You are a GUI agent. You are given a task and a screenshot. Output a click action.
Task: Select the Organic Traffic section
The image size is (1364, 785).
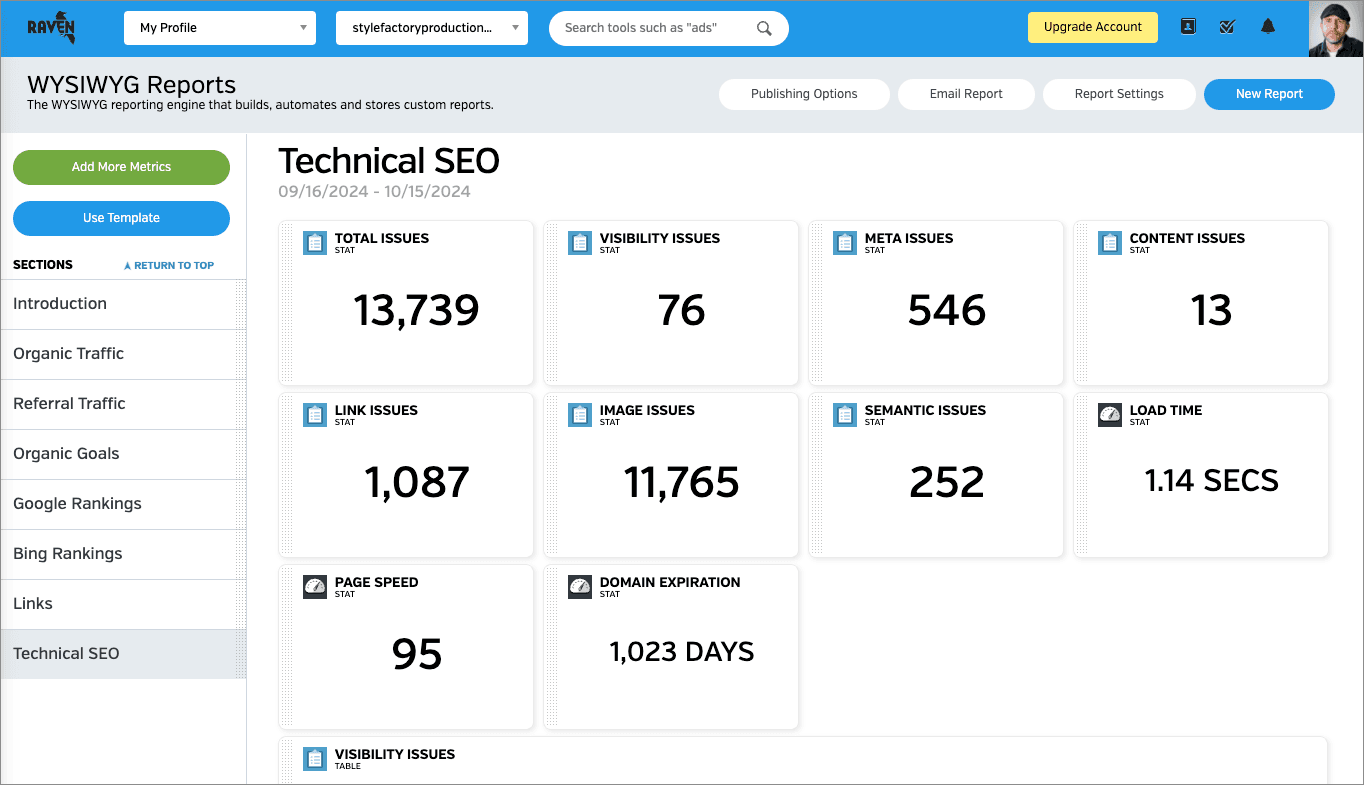point(68,353)
